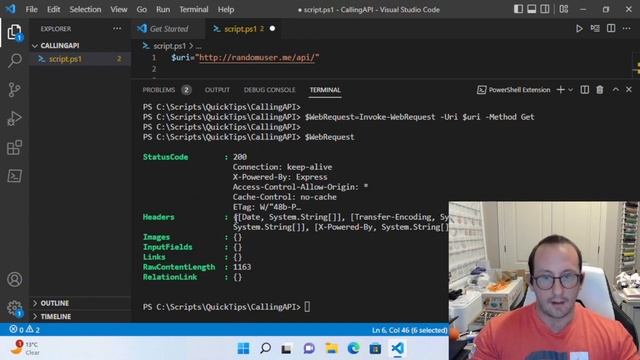The height and width of the screenshot is (360, 640).
Task: Toggle secondary side bar layout icon
Action: [544, 9]
